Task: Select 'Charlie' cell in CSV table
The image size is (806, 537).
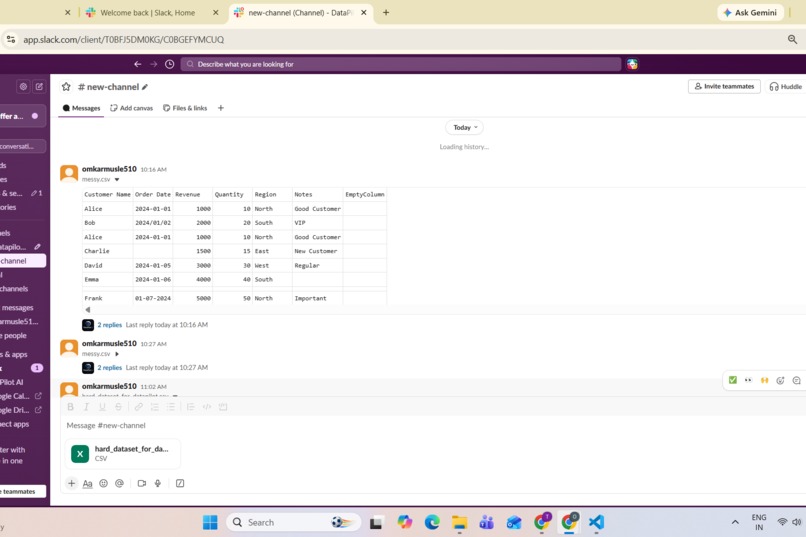Action: [107, 251]
